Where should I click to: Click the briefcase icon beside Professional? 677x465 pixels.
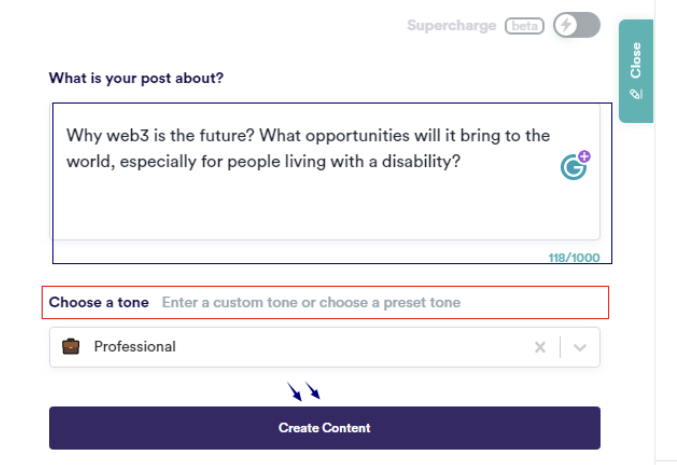tap(71, 347)
